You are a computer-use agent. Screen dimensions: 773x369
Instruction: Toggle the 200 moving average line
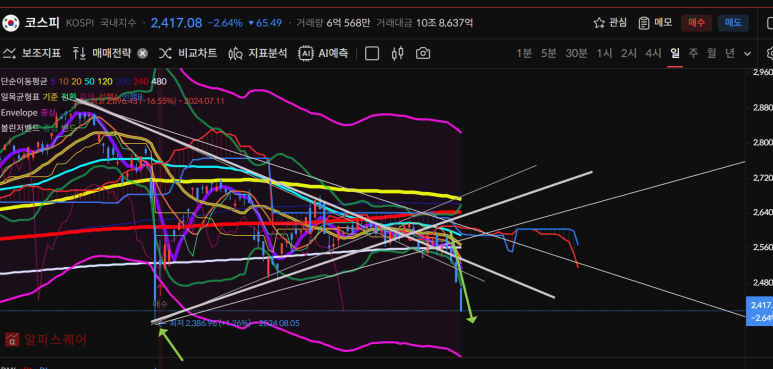coord(123,82)
